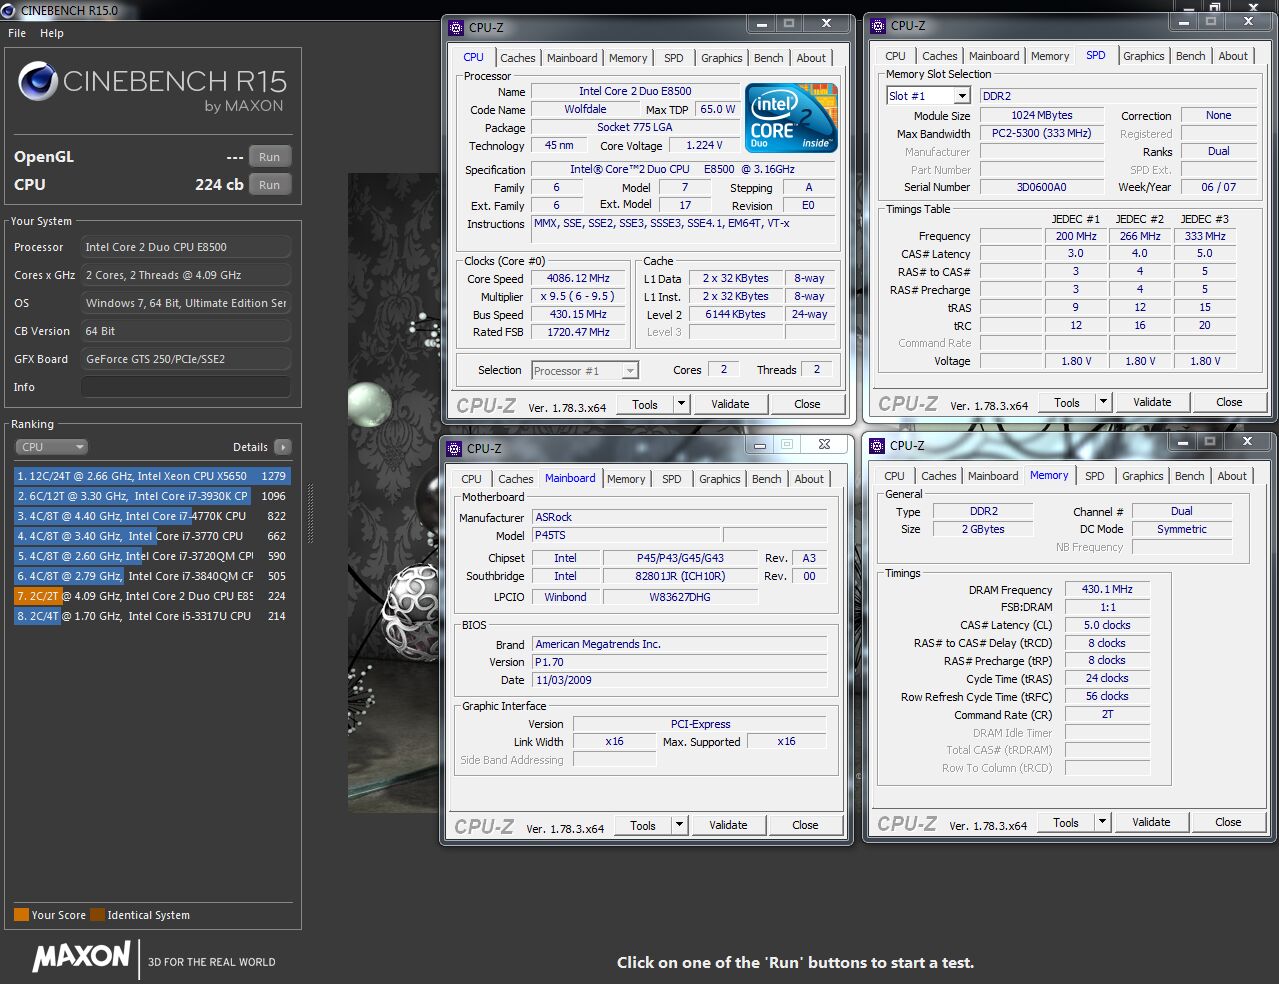Click Validate in the CPU tab window
This screenshot has width=1279, height=984.
click(730, 404)
